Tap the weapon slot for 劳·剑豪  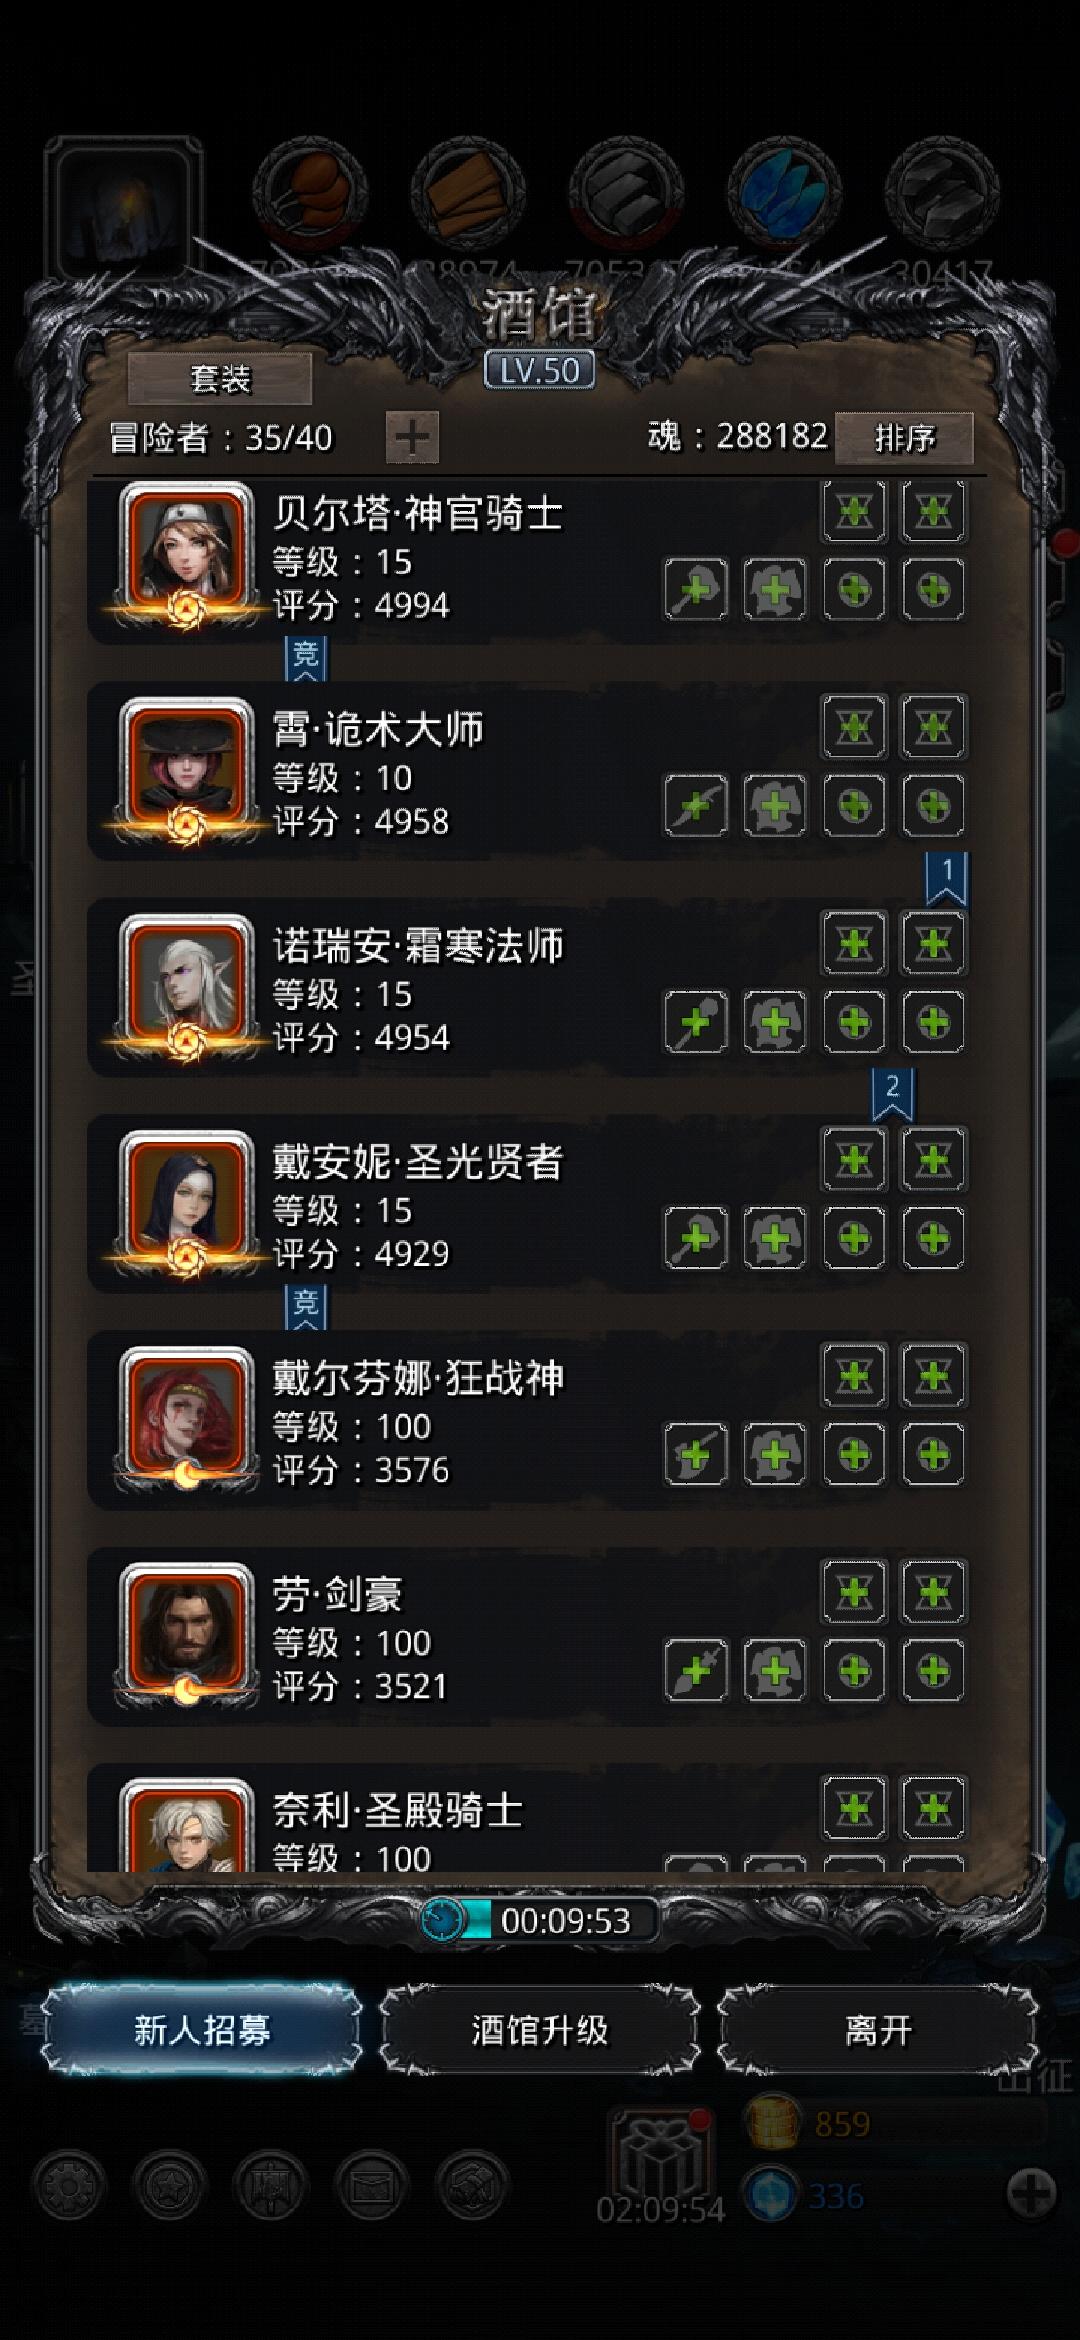coord(696,1670)
